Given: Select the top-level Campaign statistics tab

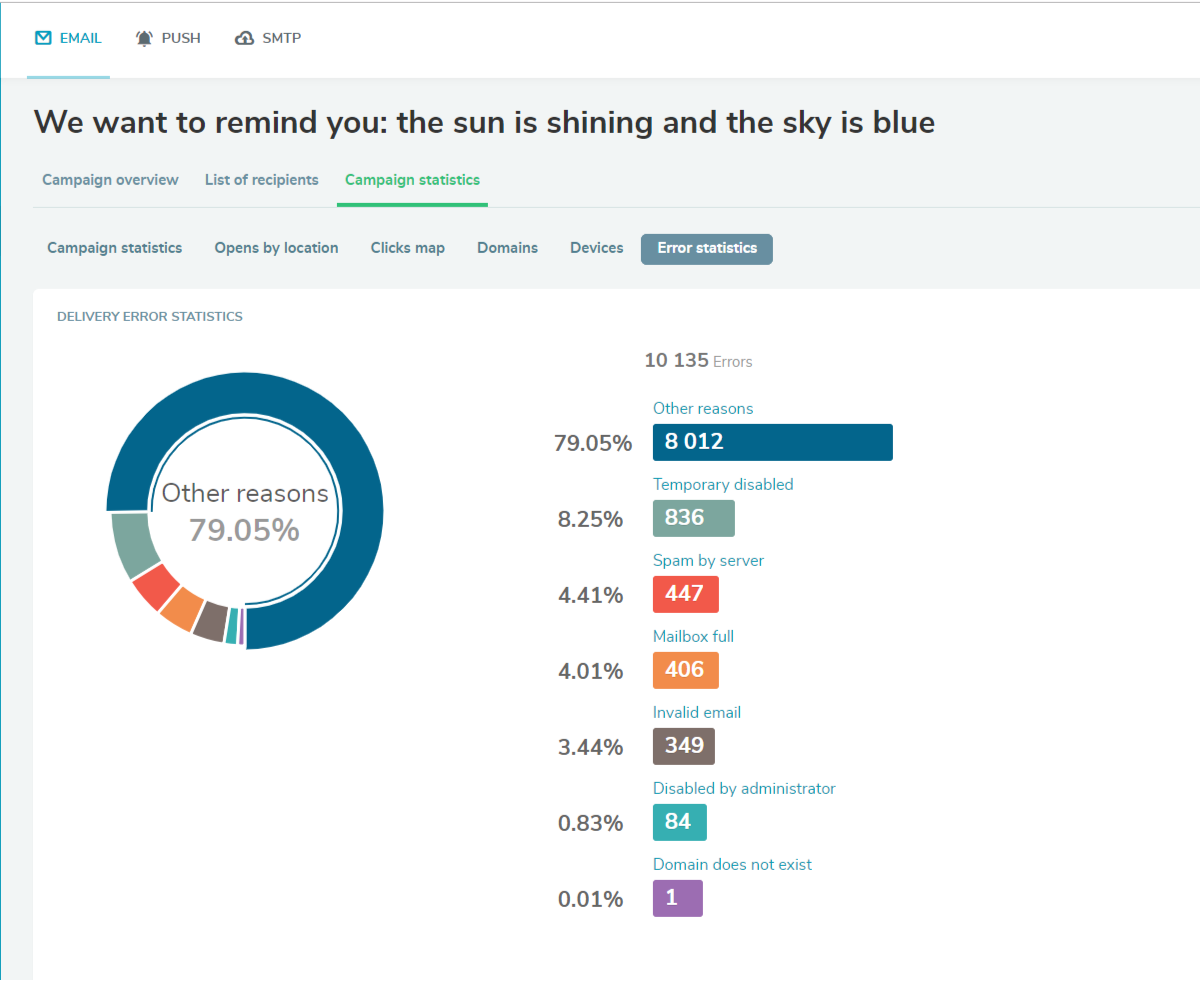Looking at the screenshot, I should (x=412, y=180).
